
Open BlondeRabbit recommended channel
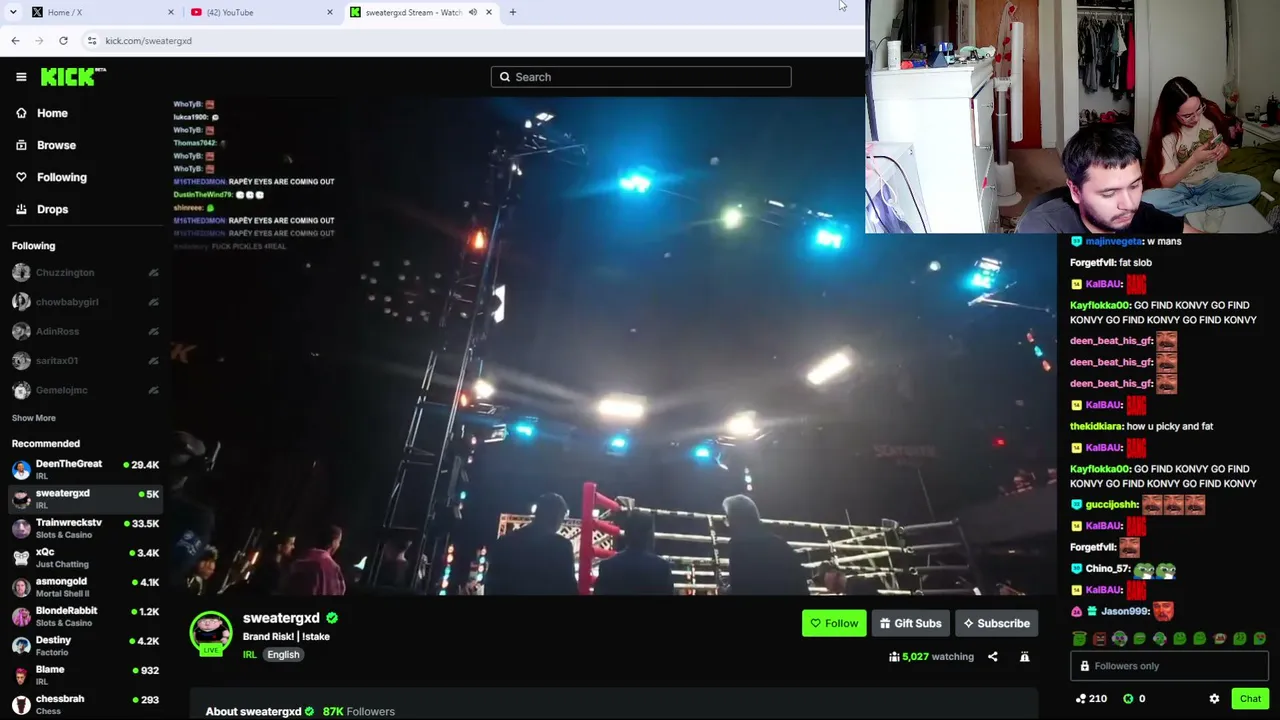click(85, 616)
